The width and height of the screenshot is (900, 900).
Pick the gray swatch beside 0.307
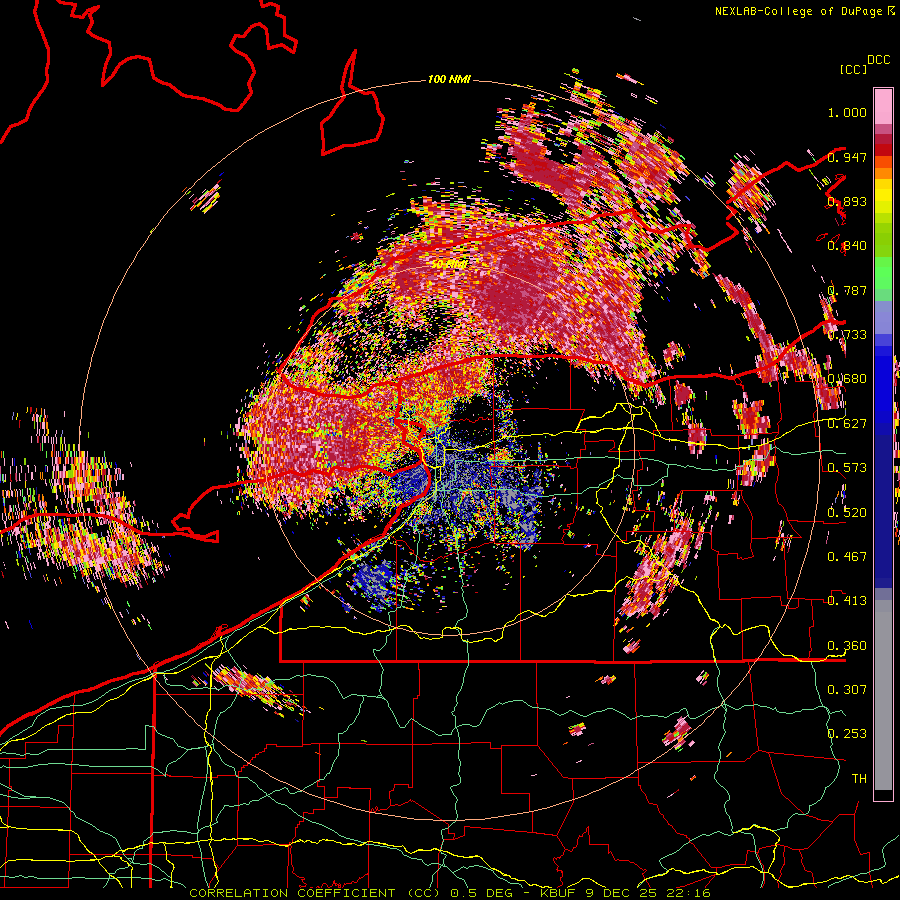click(x=883, y=695)
